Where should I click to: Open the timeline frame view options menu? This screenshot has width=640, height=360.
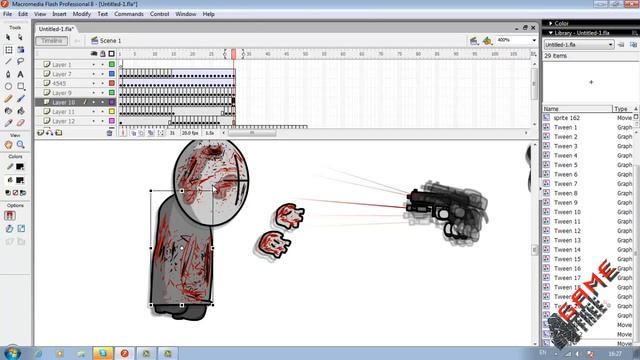click(x=533, y=54)
